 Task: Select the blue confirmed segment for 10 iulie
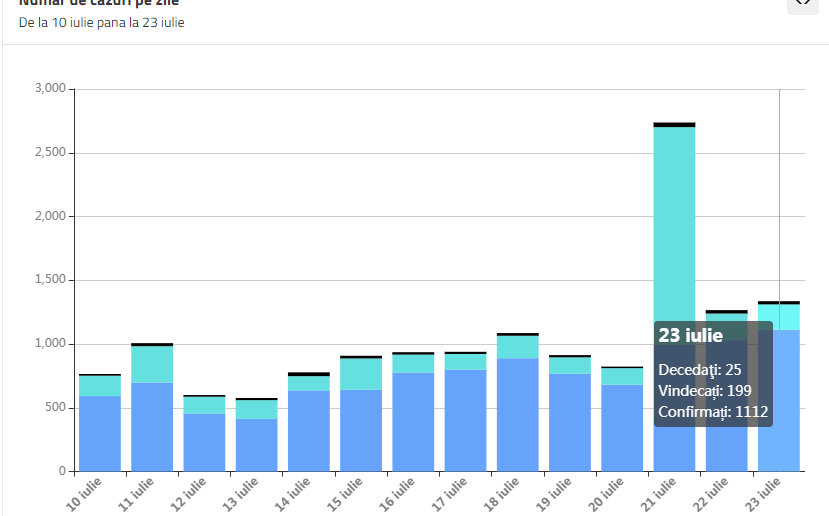click(x=100, y=433)
